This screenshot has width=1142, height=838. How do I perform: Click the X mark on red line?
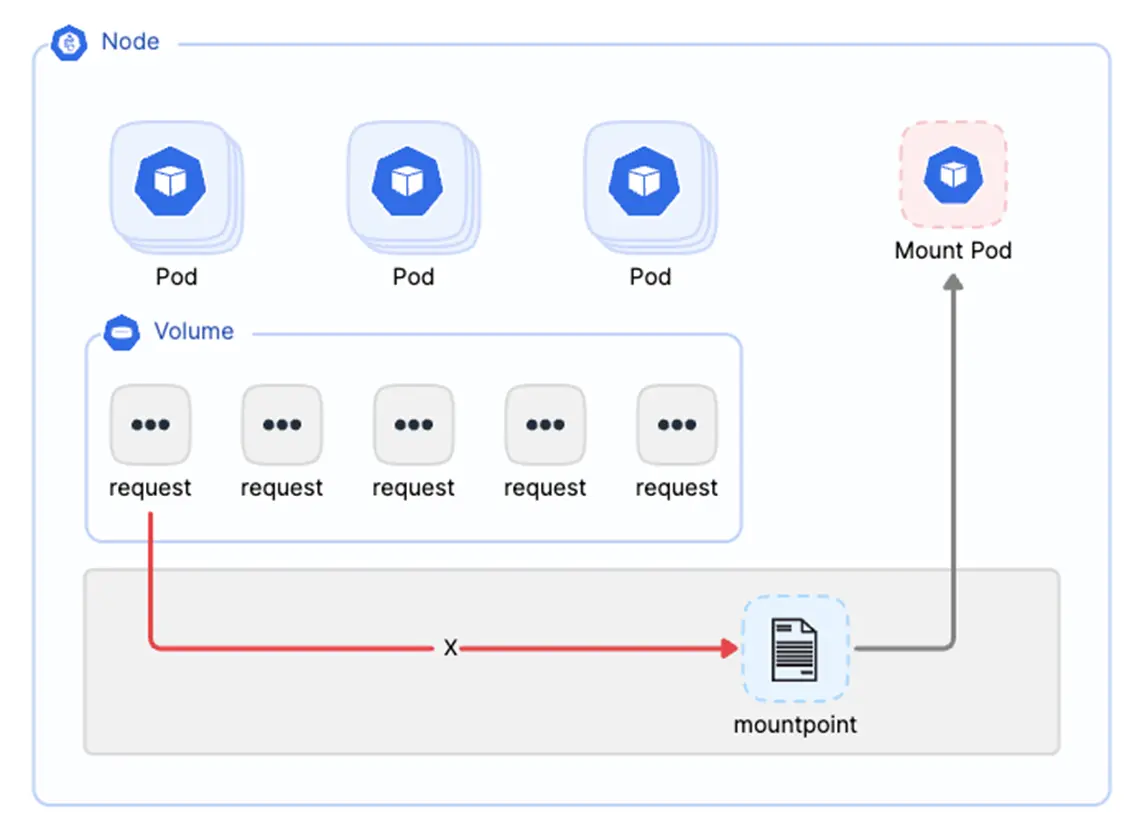451,649
